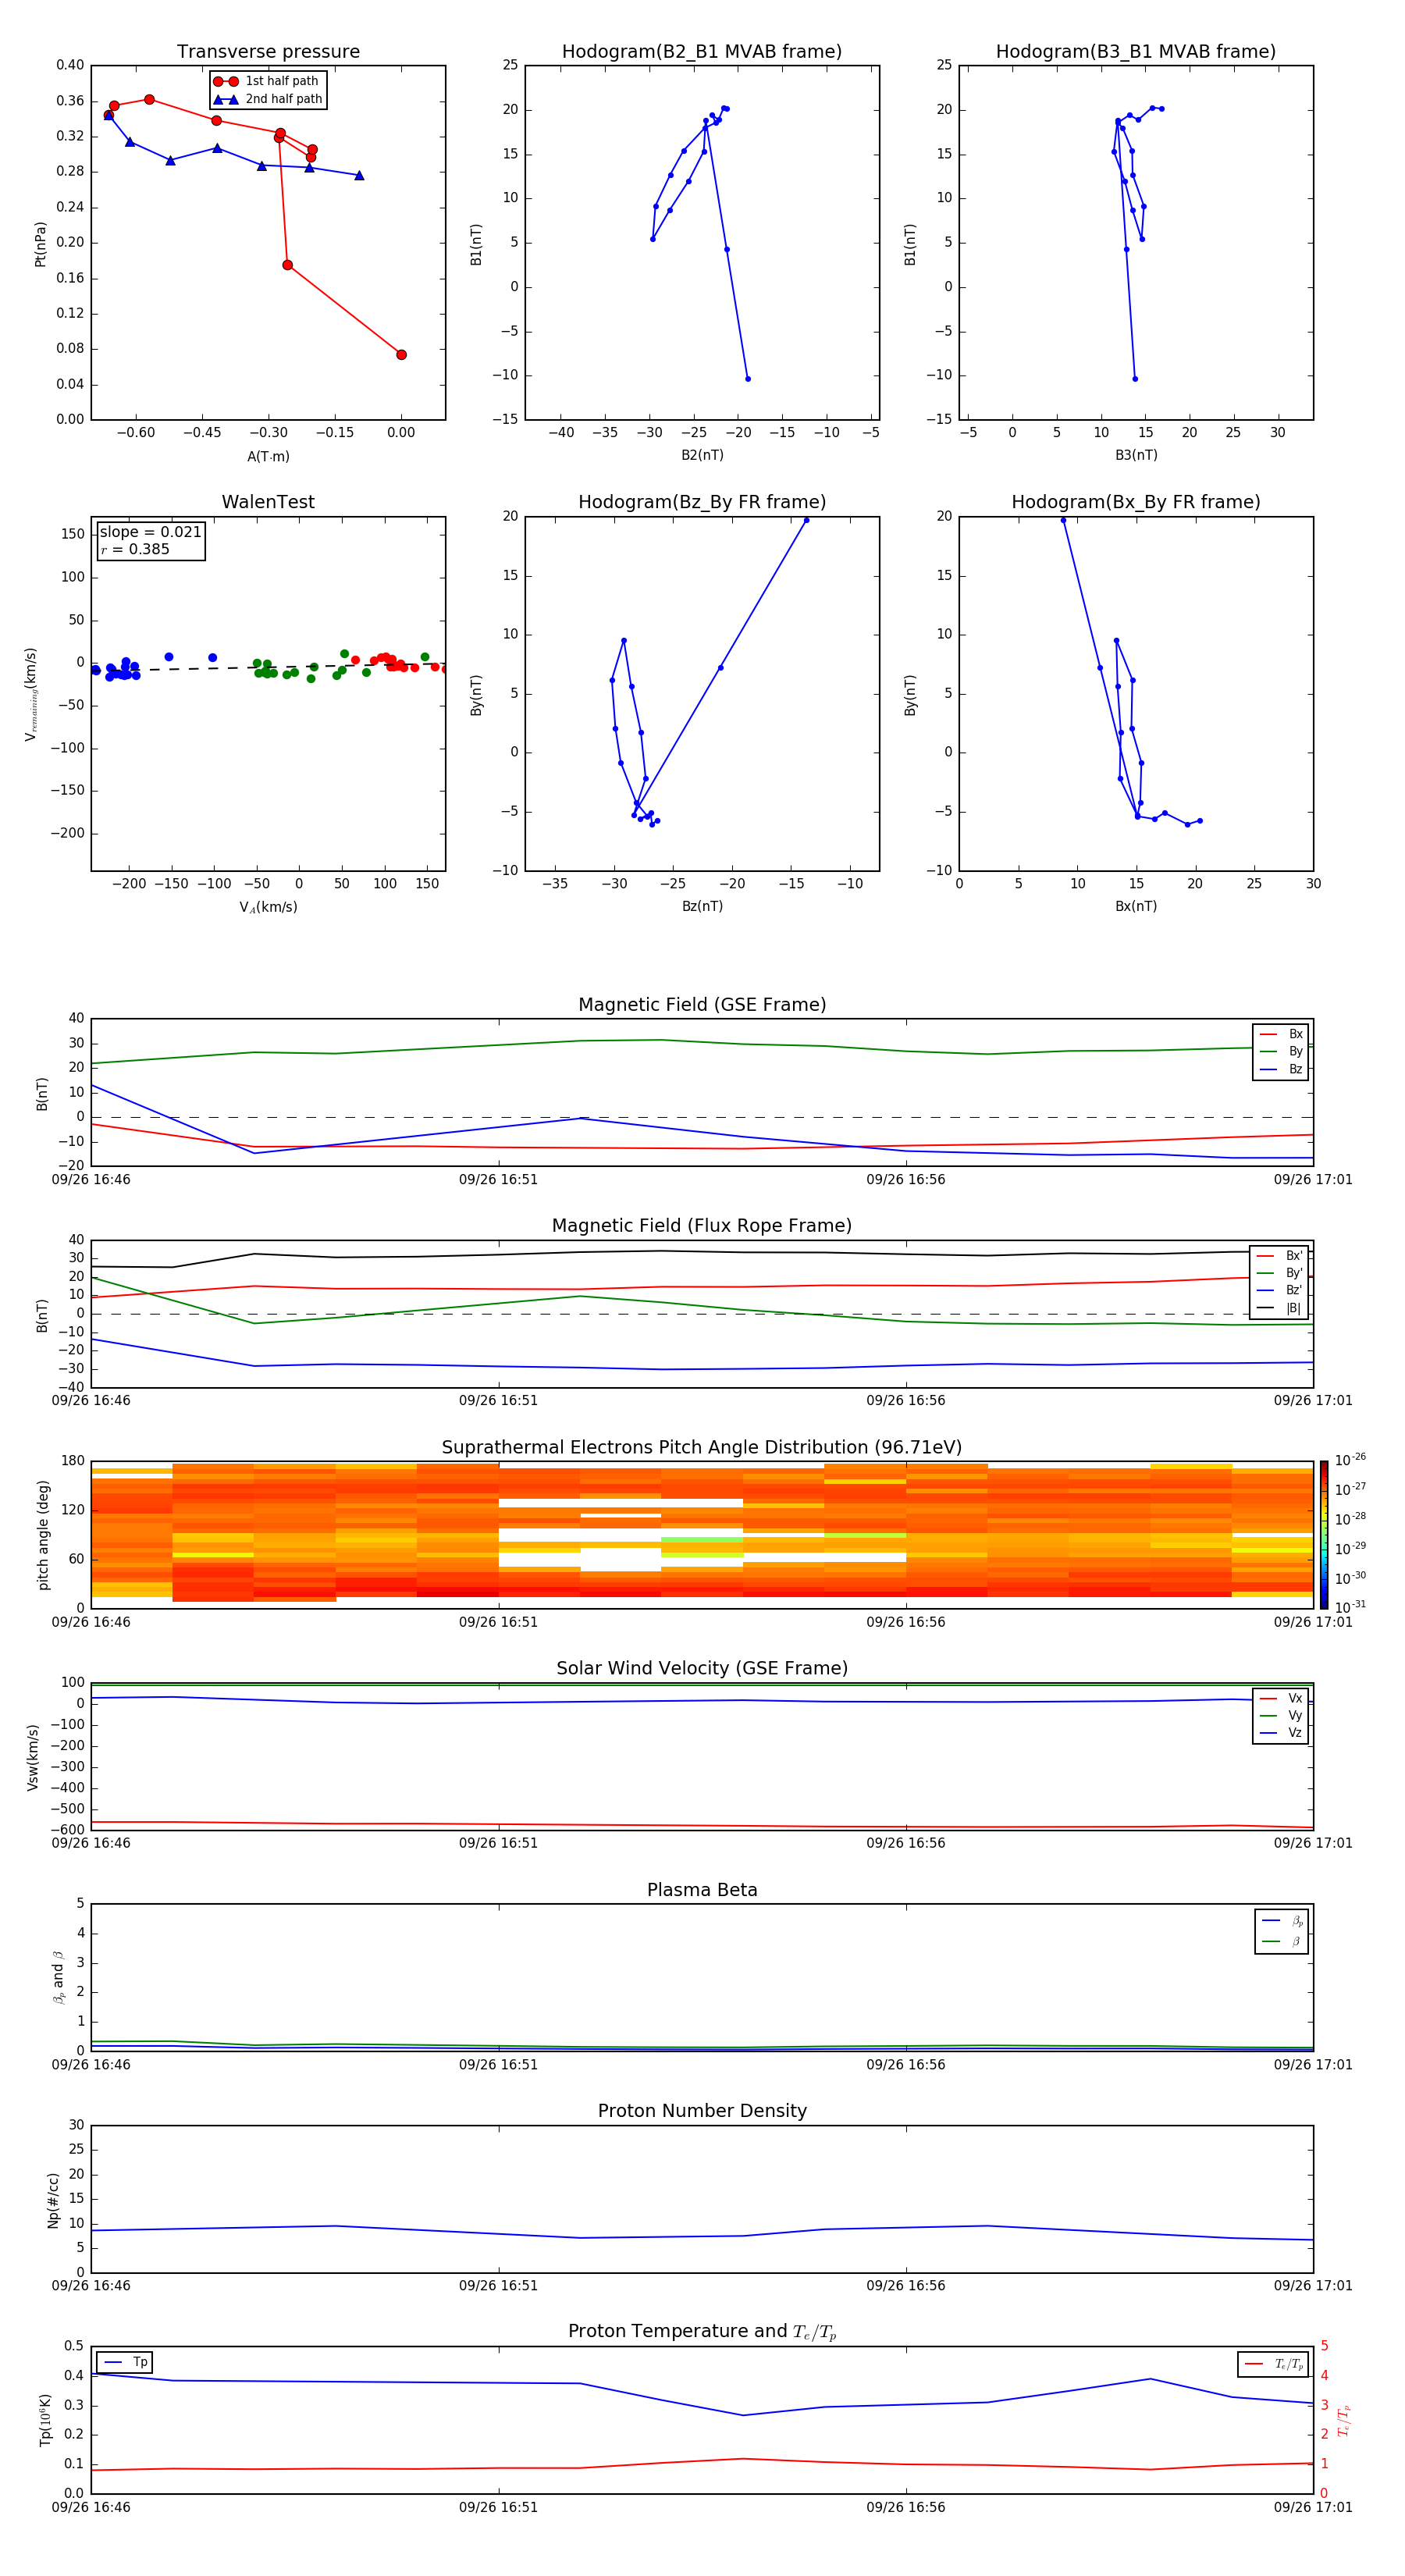Click the 'Hodogram(Bx_By FR frame)' title
The width and height of the screenshot is (1405, 2576).
pyautogui.click(x=1135, y=502)
